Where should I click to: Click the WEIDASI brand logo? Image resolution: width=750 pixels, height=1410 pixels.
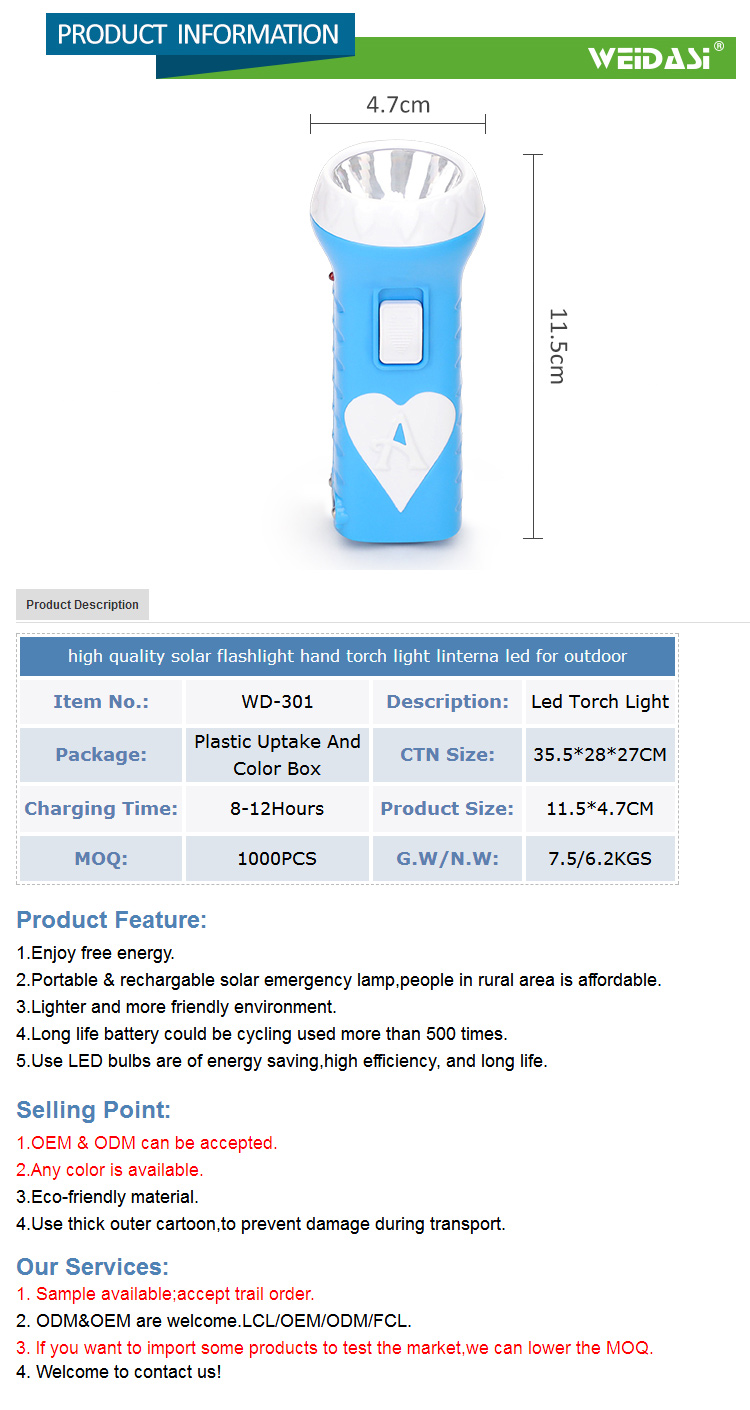point(648,58)
